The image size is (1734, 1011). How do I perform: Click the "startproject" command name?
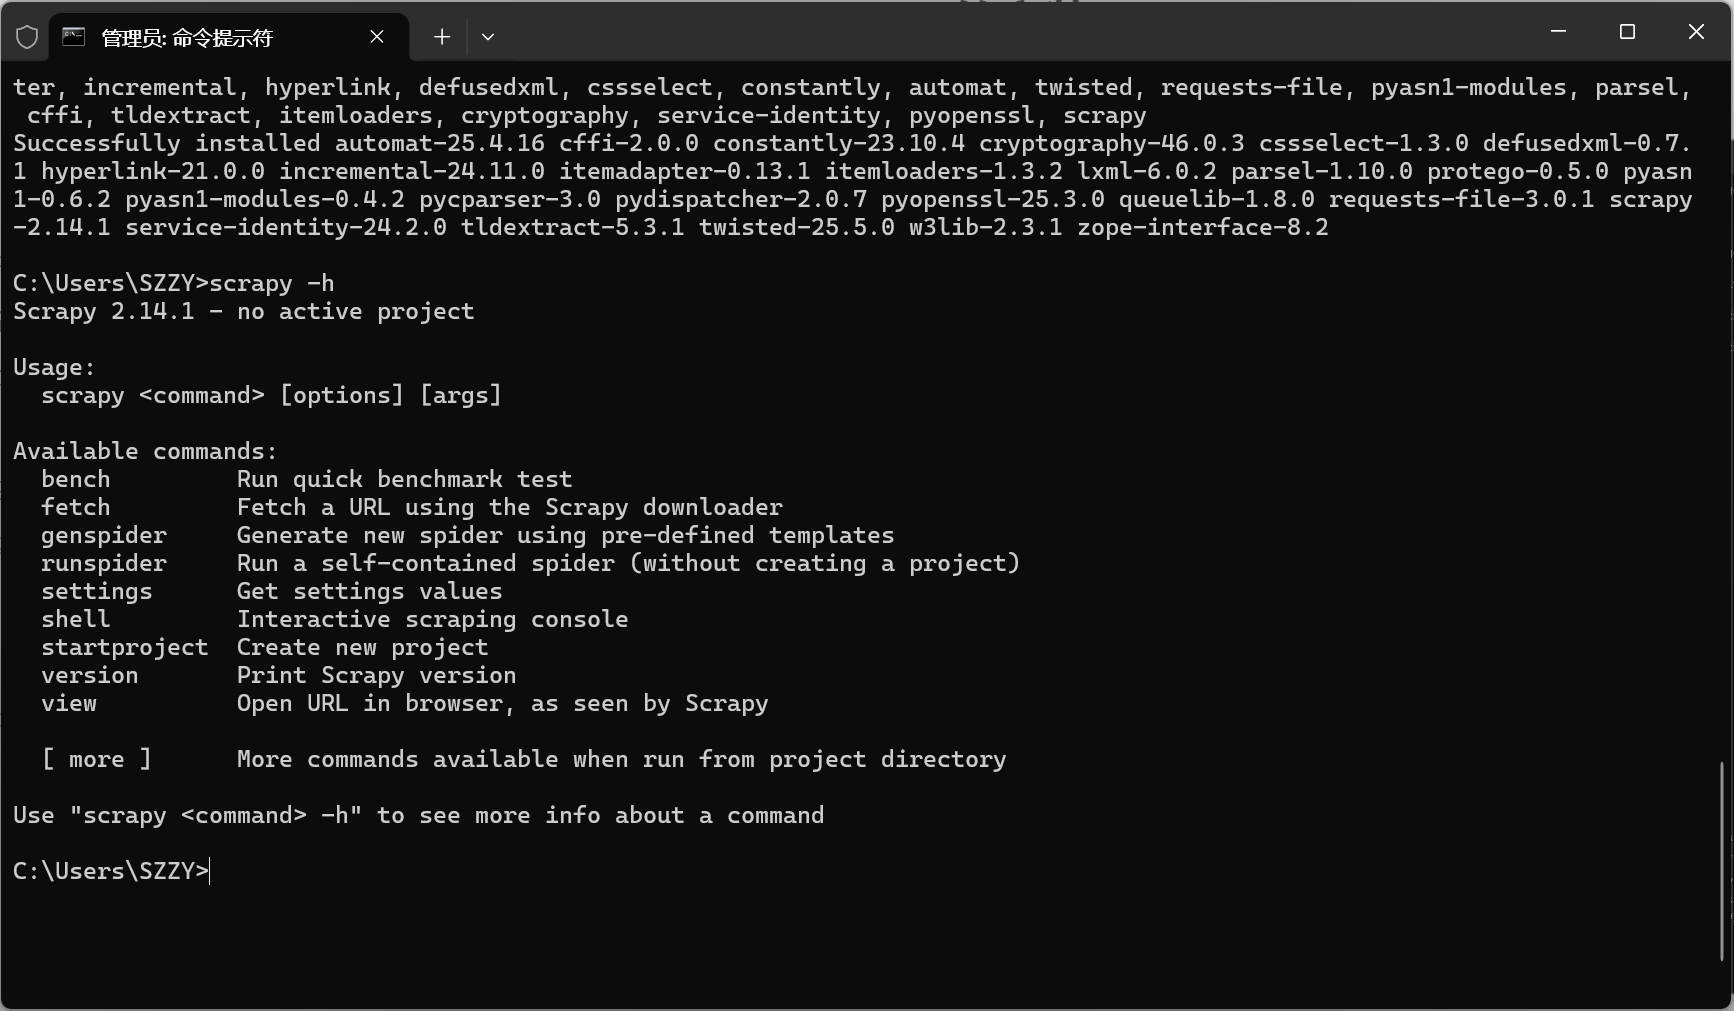[x=124, y=647]
